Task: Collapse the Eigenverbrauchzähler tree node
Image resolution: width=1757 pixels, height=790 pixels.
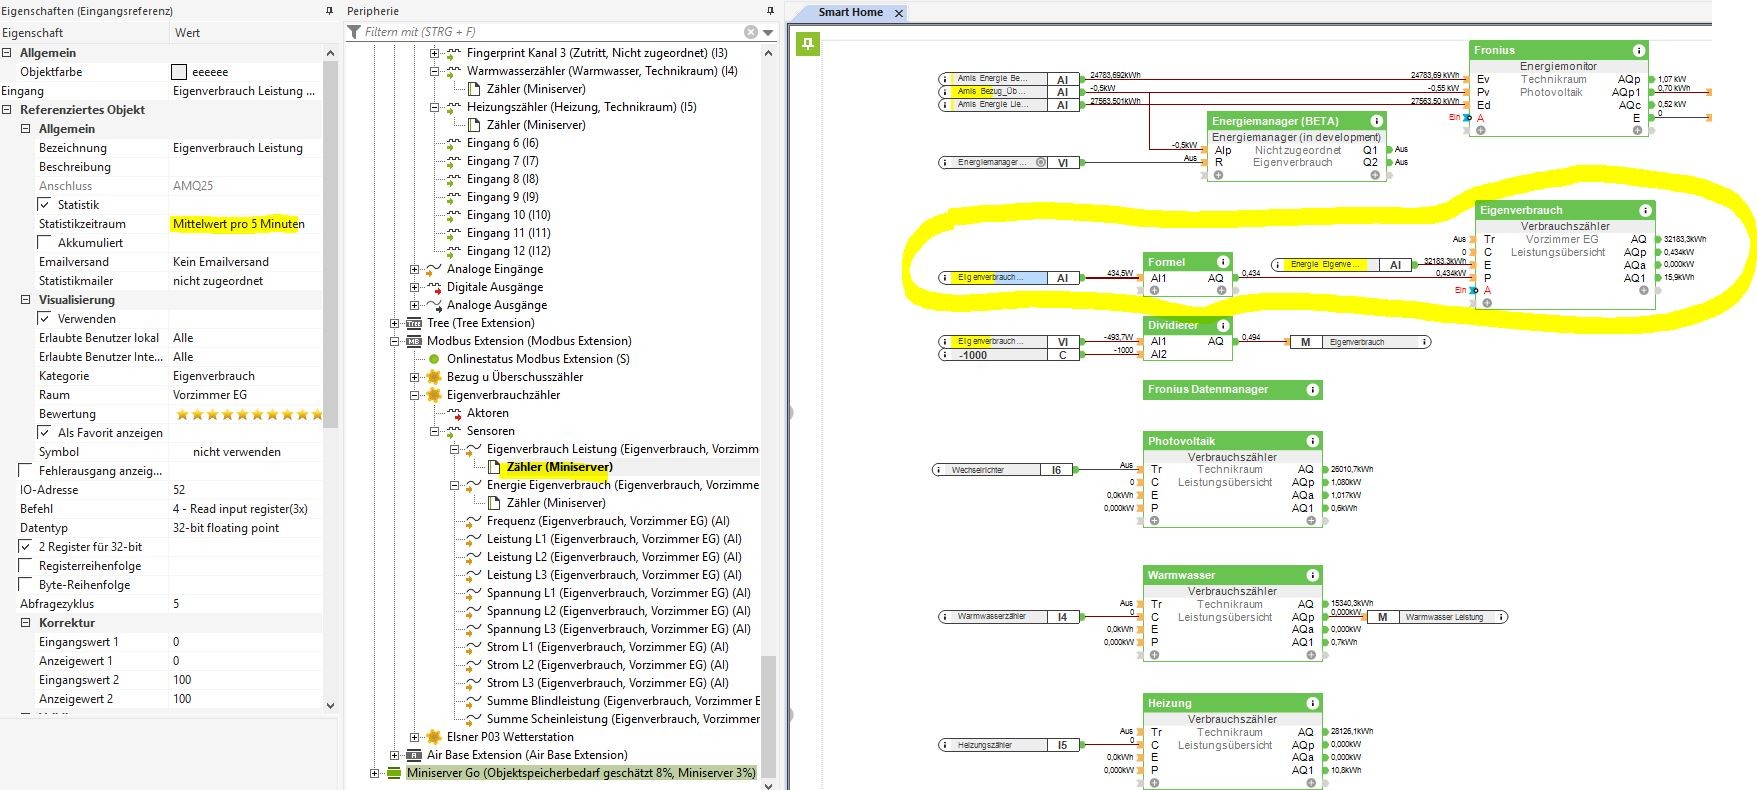Action: click(415, 395)
